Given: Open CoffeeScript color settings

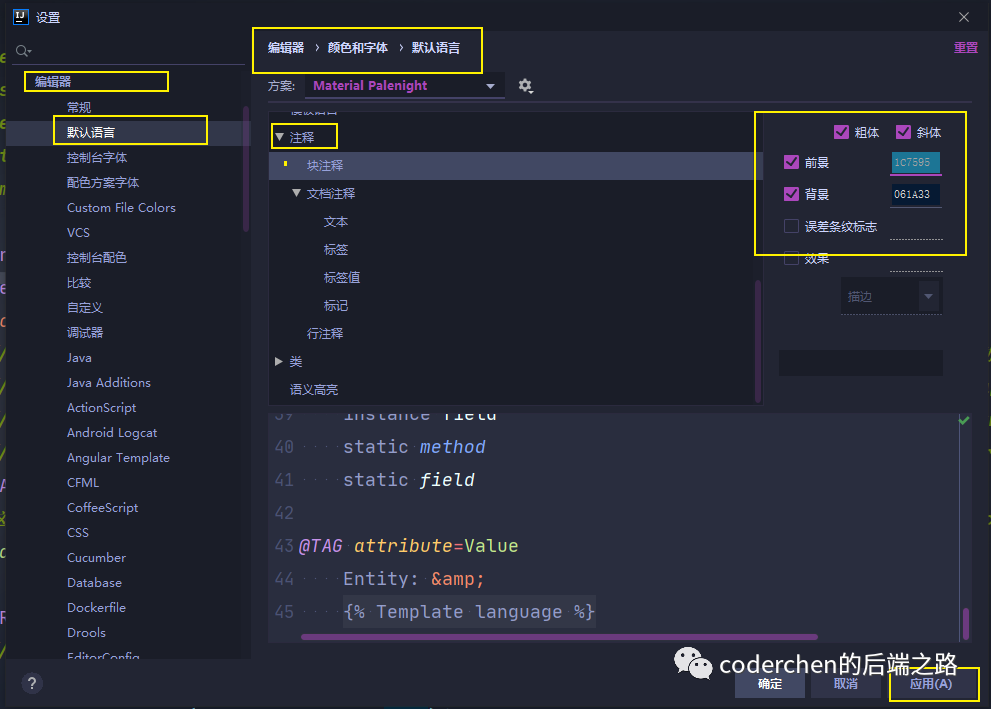Looking at the screenshot, I should 102,507.
